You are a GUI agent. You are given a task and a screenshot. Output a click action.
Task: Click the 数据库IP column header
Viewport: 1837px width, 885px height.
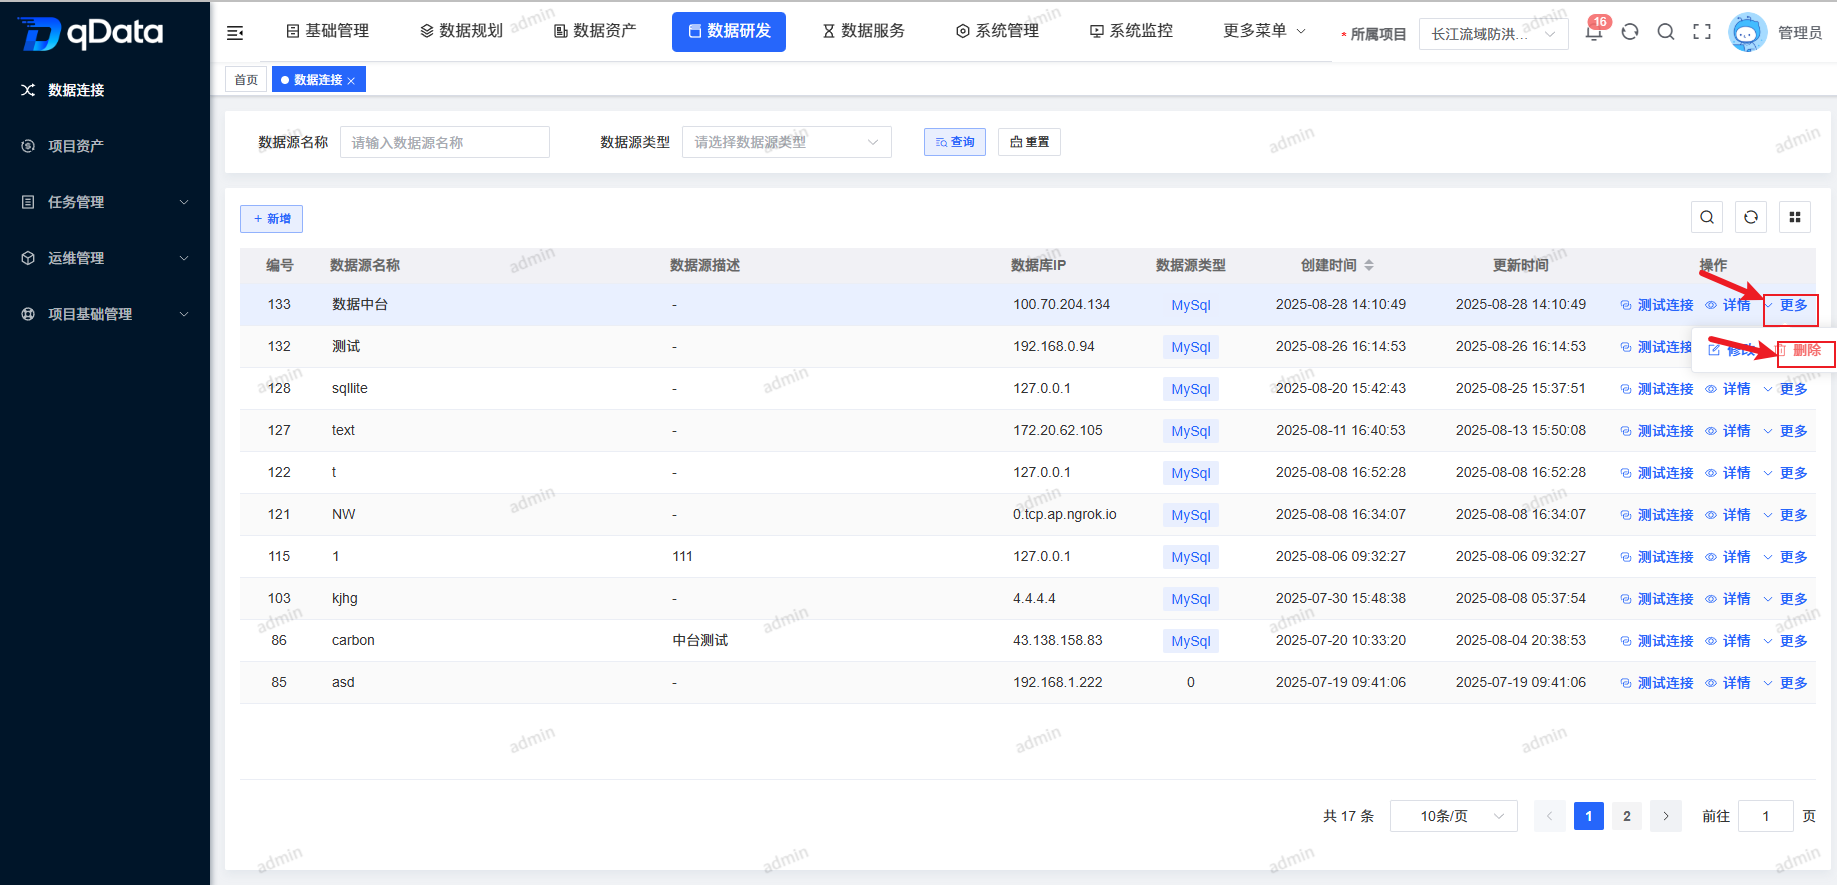click(x=1038, y=265)
